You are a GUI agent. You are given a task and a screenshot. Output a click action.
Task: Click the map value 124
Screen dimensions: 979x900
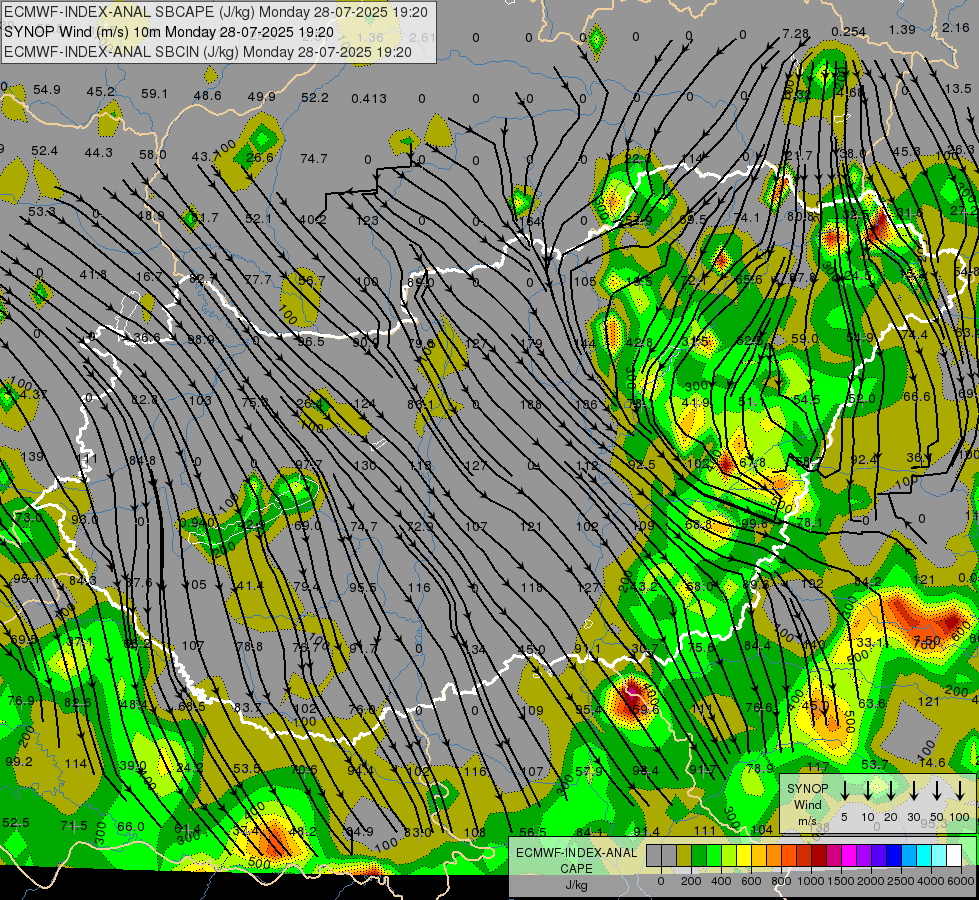point(365,403)
